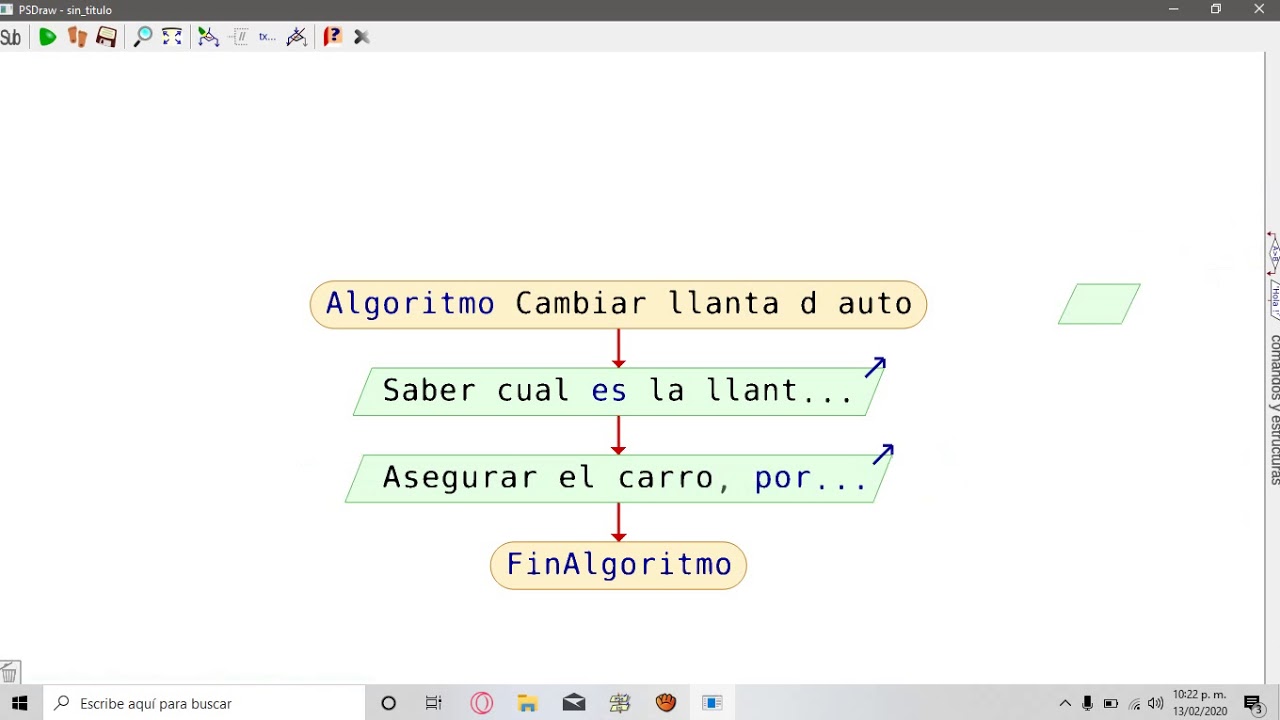The image size is (1280, 720).
Task: Click the microphone tray icon
Action: pos(1088,703)
